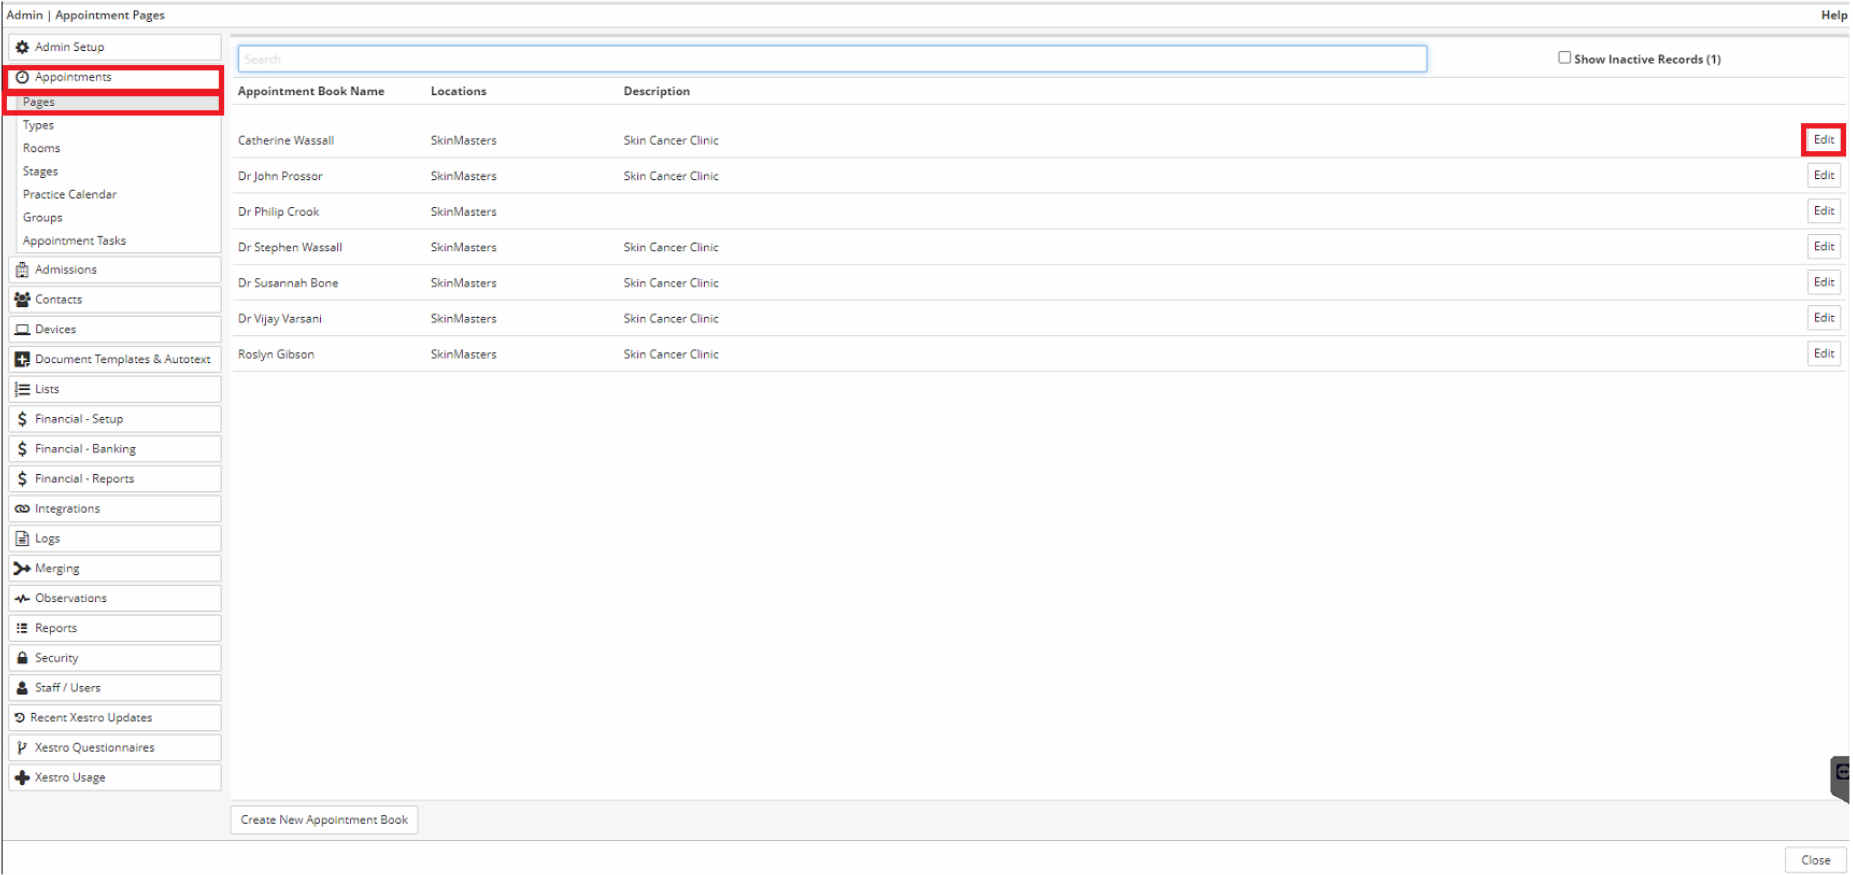
Task: Open Admissions via its building icon
Action: [22, 270]
